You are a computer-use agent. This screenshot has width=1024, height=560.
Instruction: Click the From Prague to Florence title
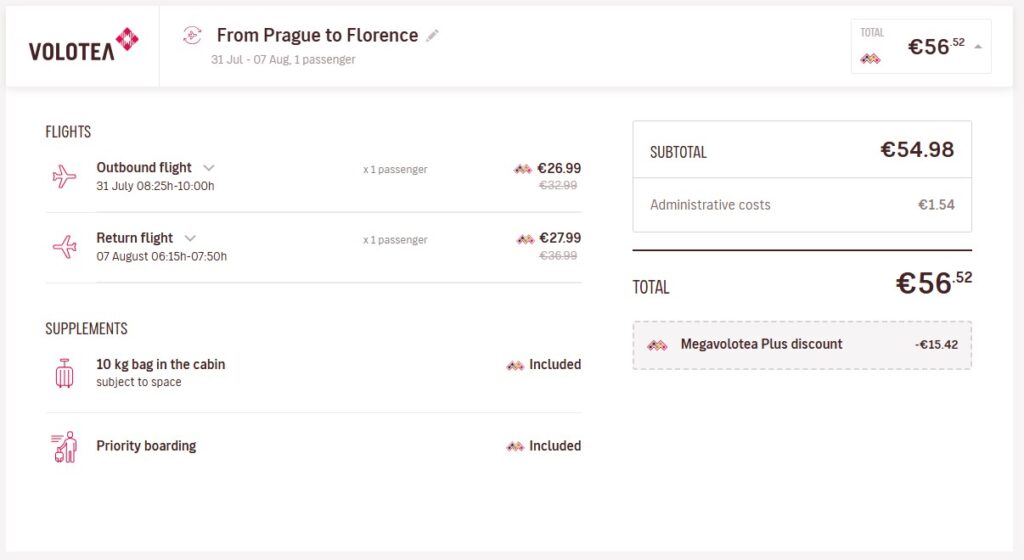[x=317, y=35]
